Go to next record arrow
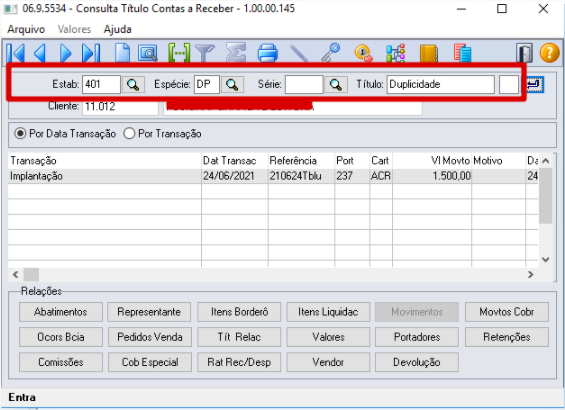Image resolution: width=565 pixels, height=410 pixels. pos(66,53)
